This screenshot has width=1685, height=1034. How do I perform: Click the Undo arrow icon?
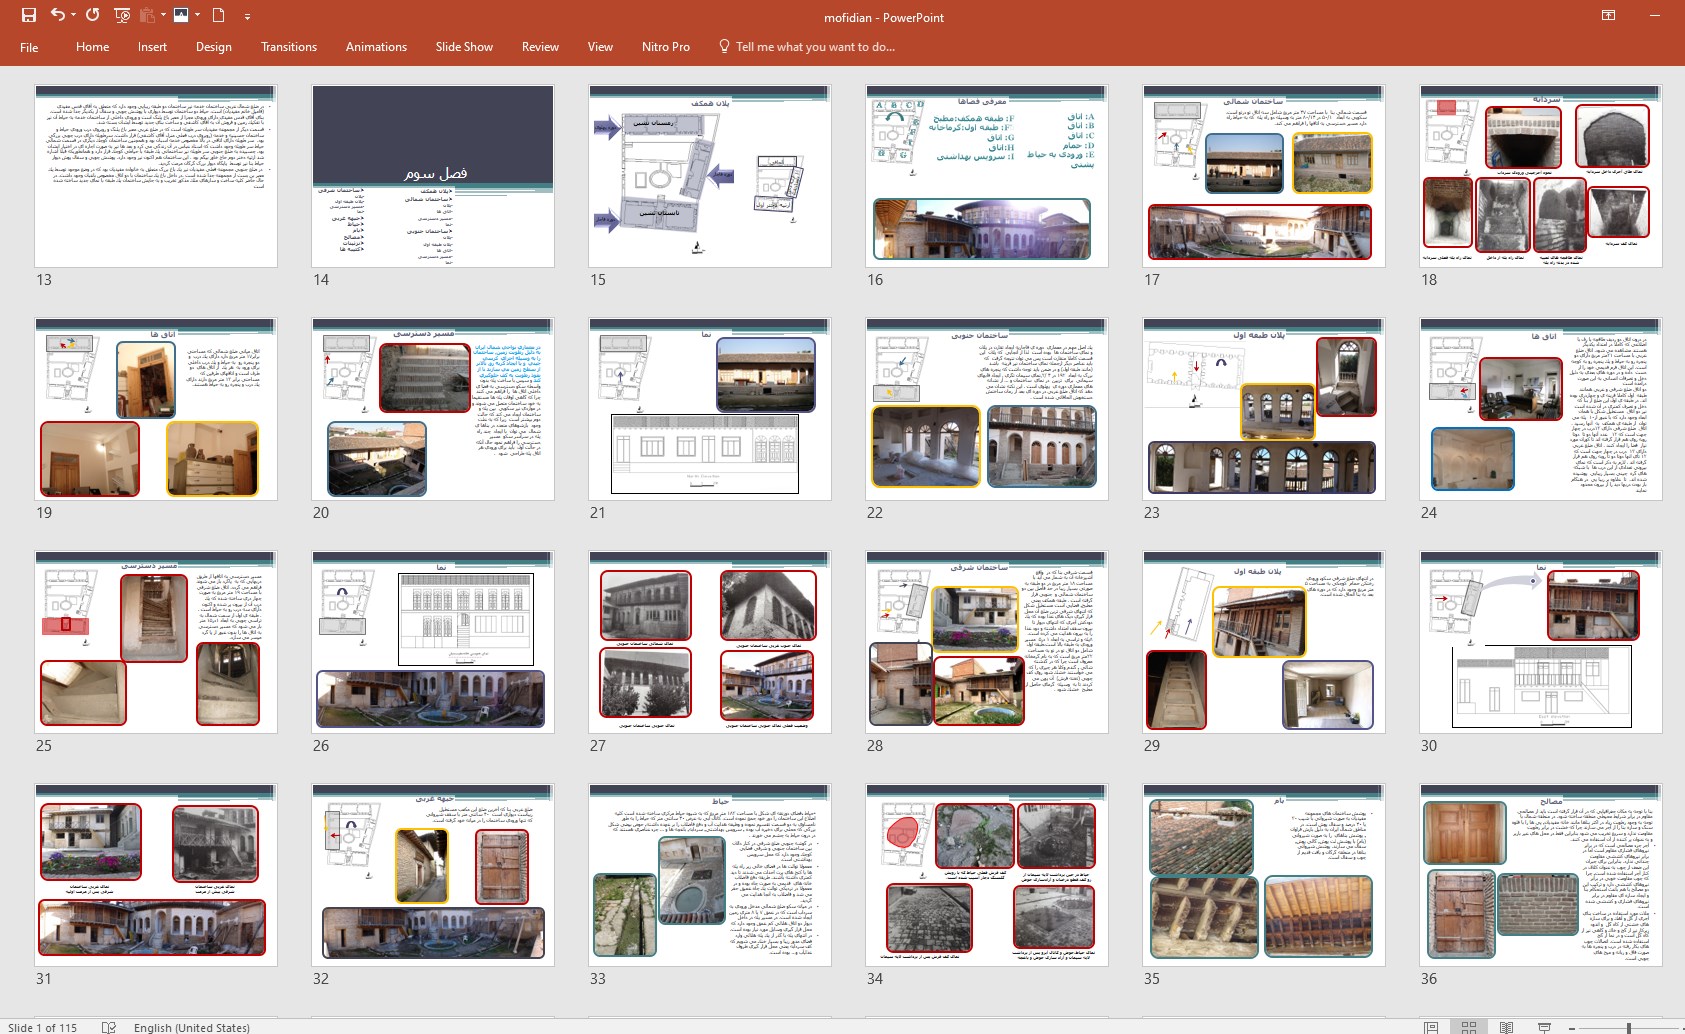point(57,15)
